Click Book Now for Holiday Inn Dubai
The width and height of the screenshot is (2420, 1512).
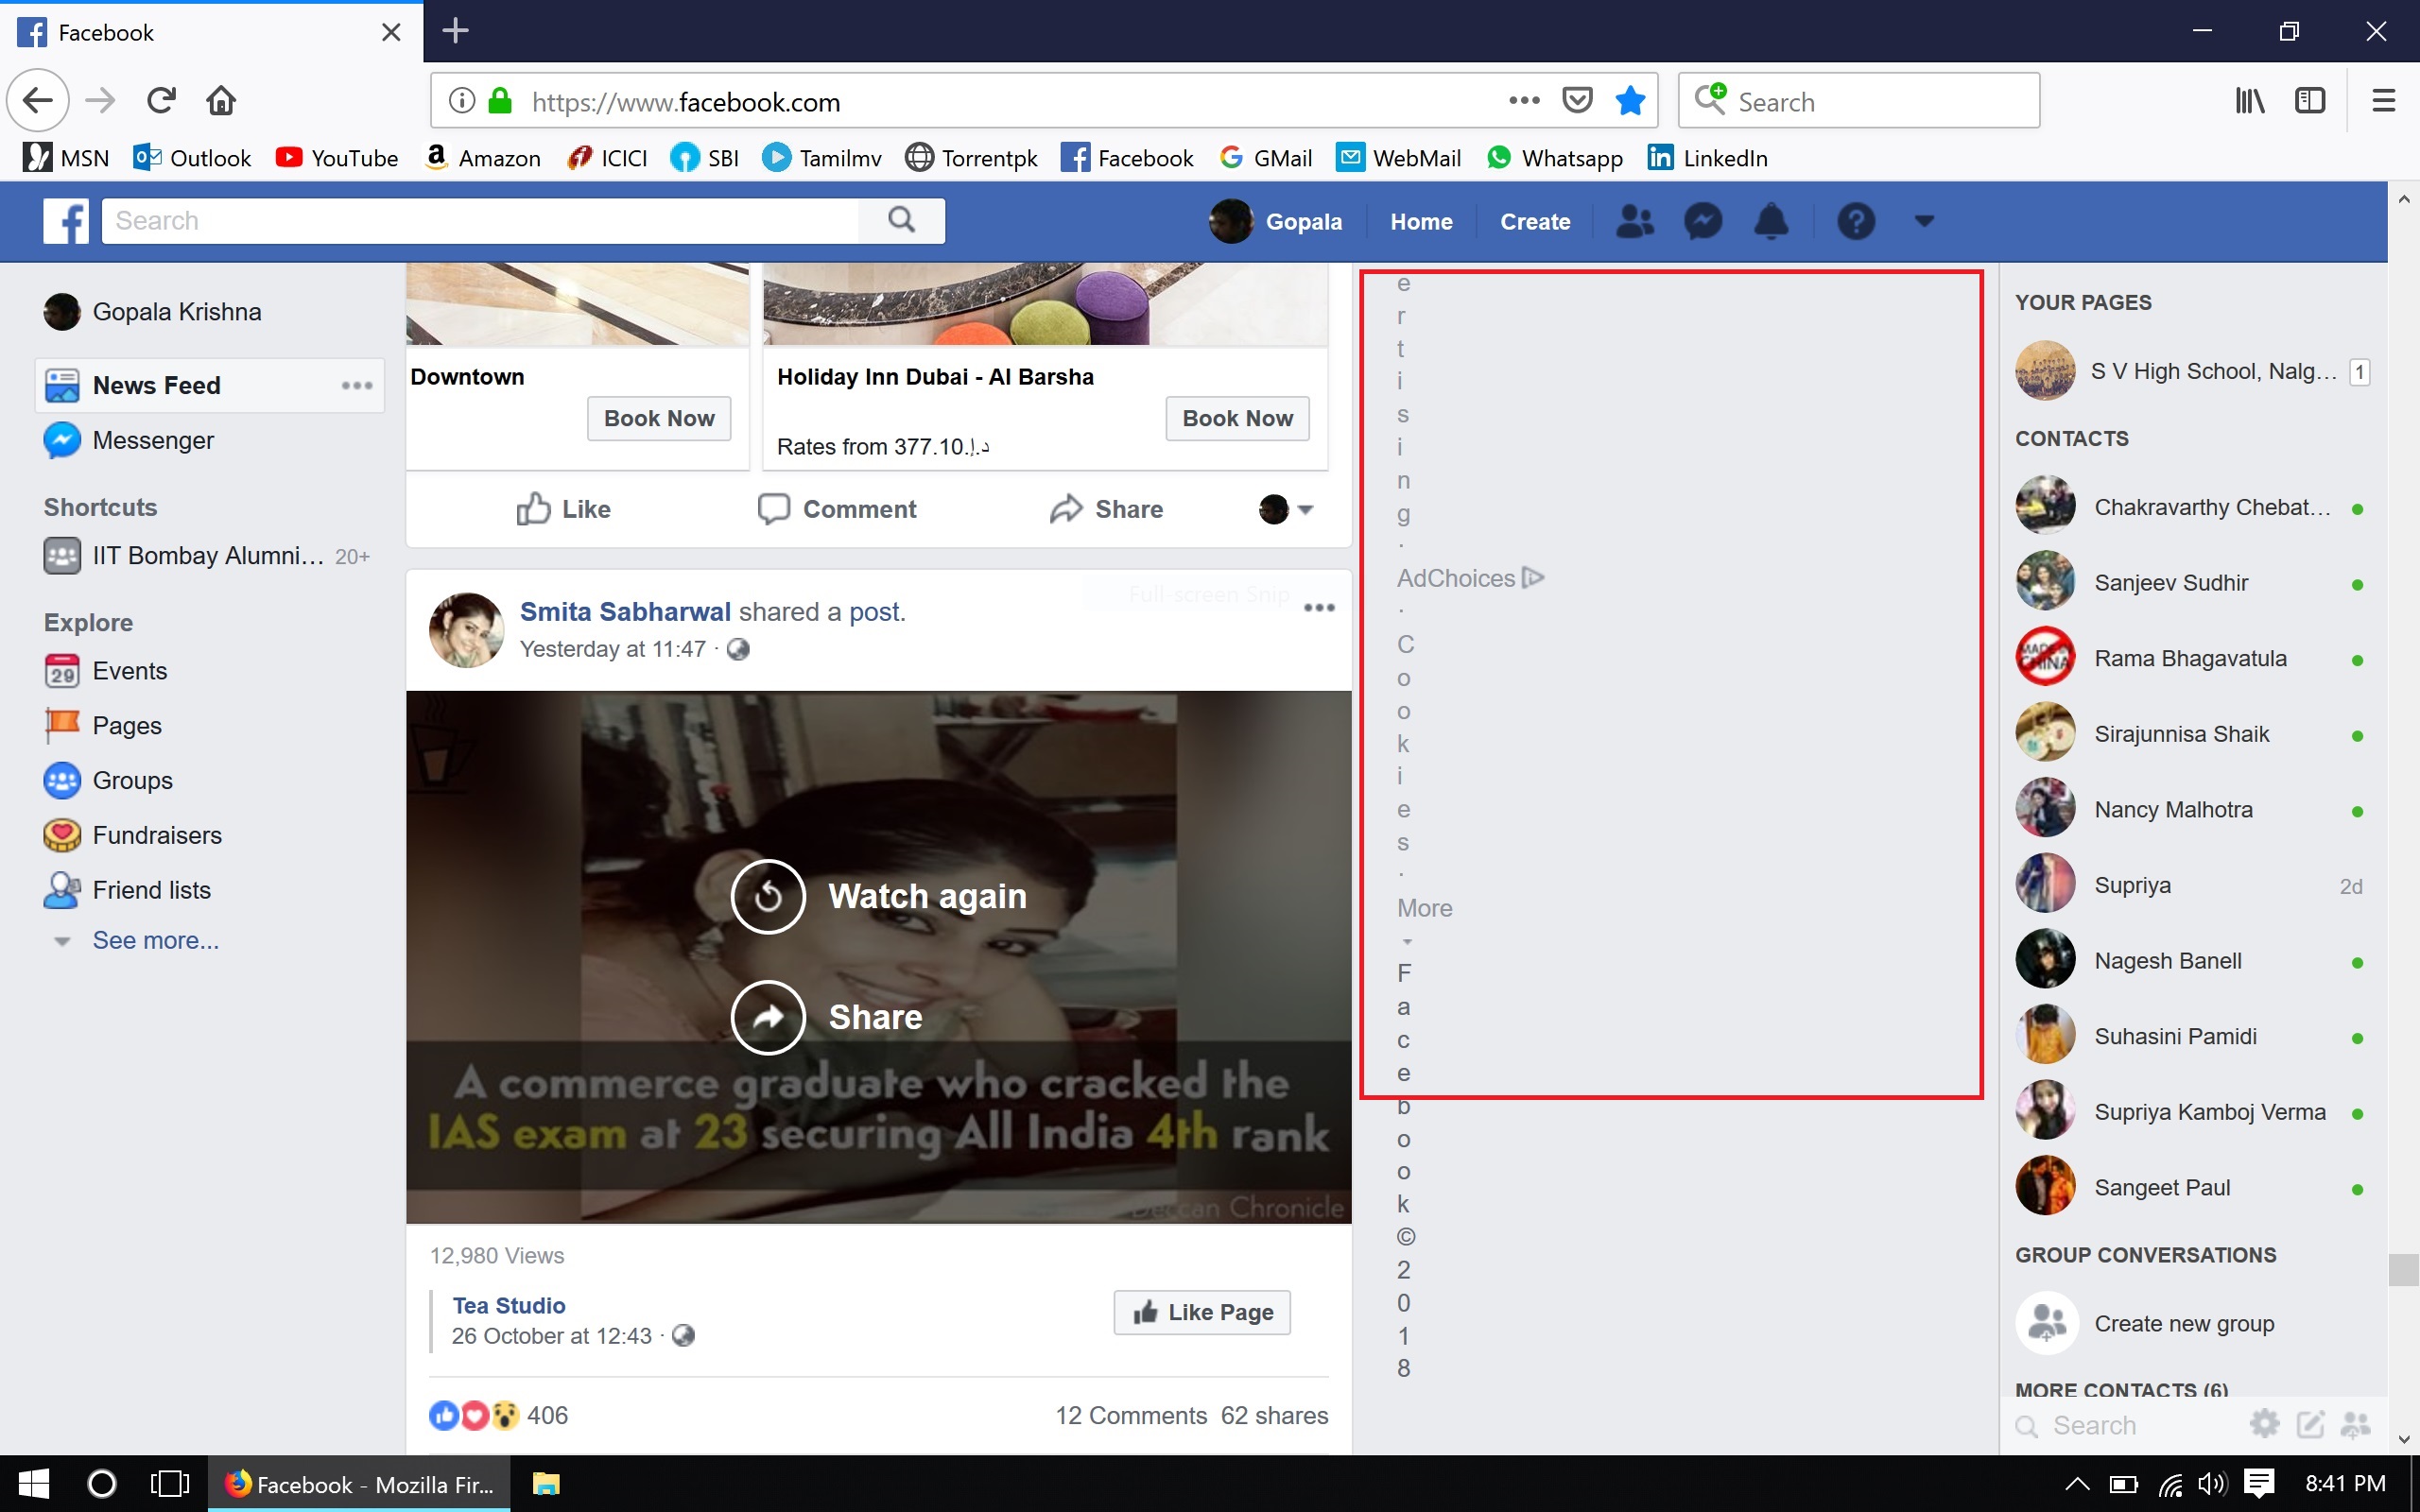[x=1237, y=418]
